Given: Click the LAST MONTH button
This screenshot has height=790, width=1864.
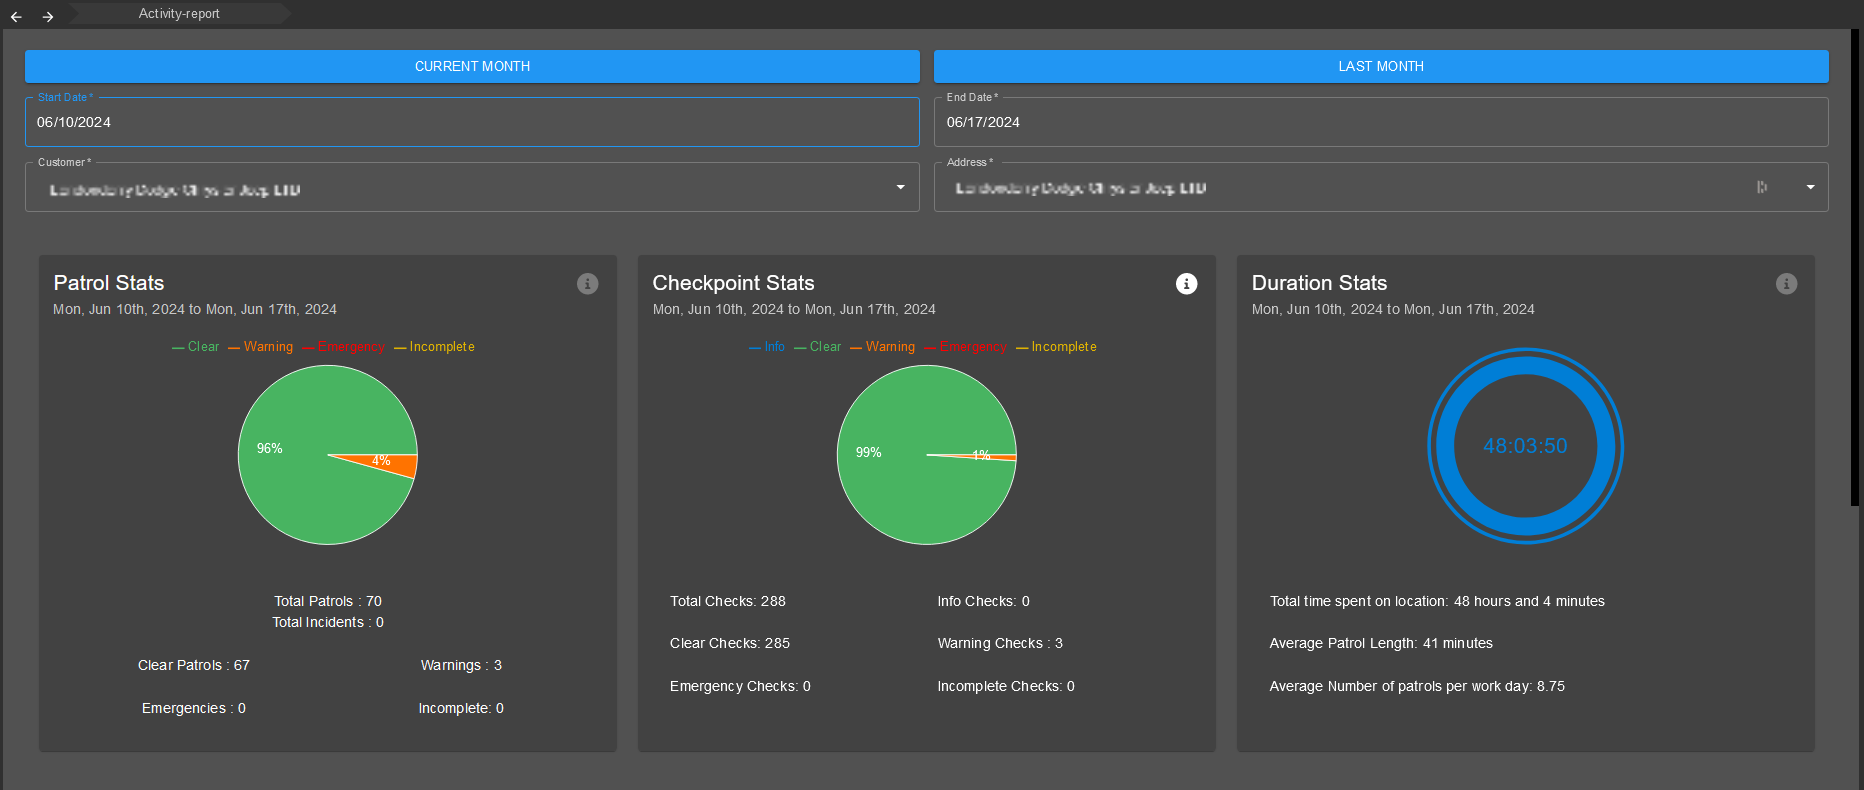Looking at the screenshot, I should pos(1381,66).
